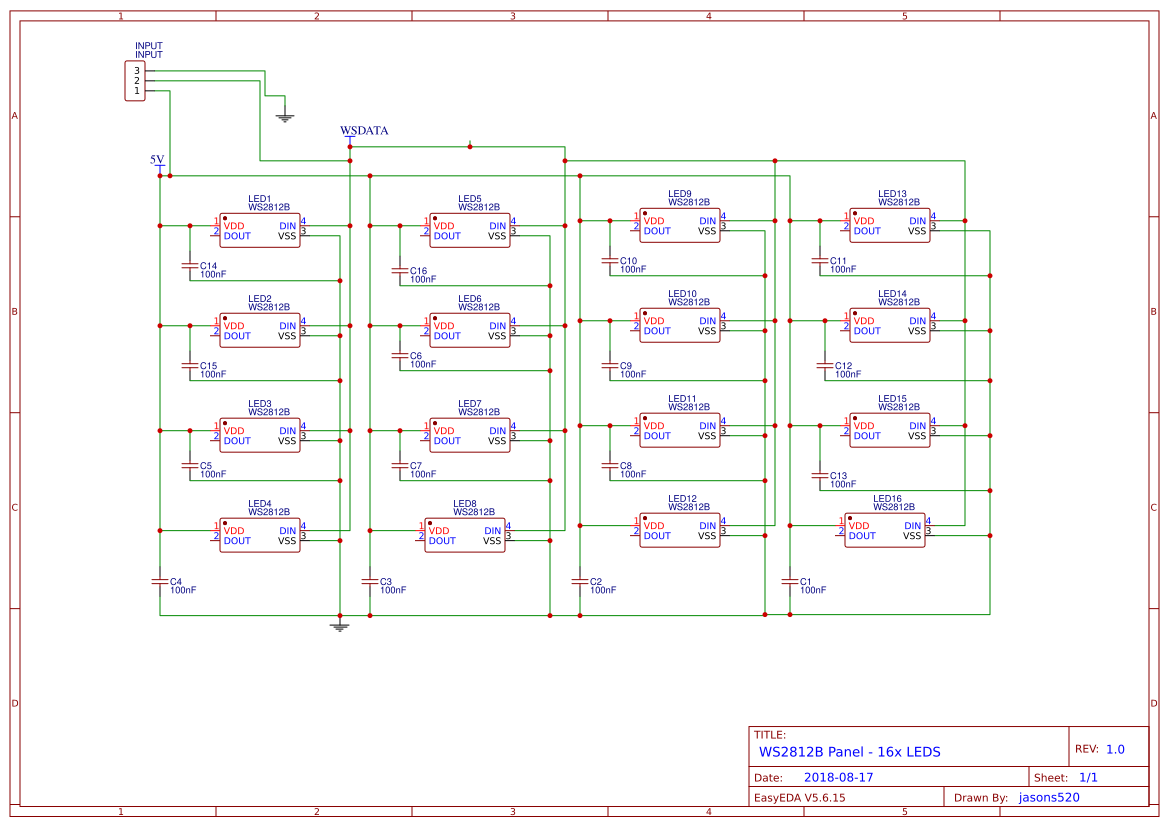Click the LED8 WS2812B chip body

coord(465,536)
